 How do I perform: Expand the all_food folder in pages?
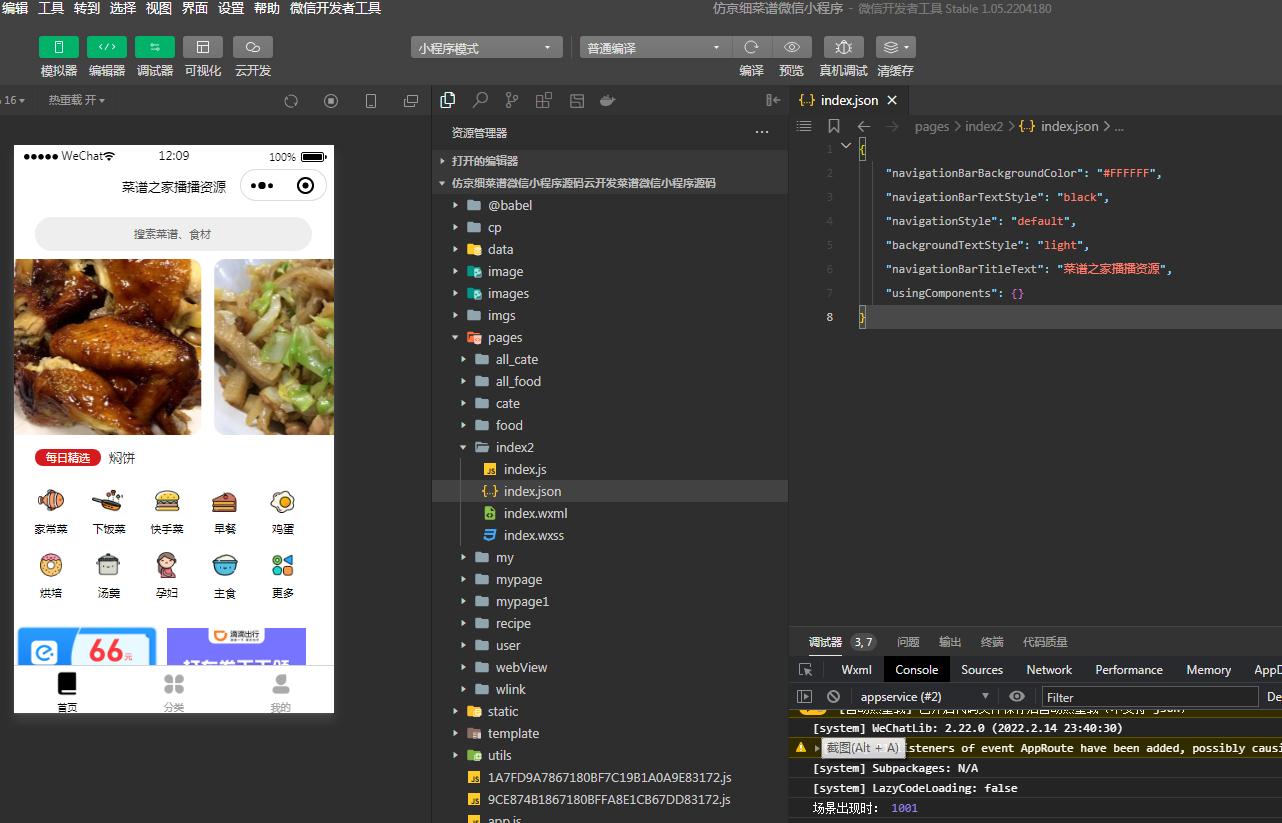click(518, 381)
